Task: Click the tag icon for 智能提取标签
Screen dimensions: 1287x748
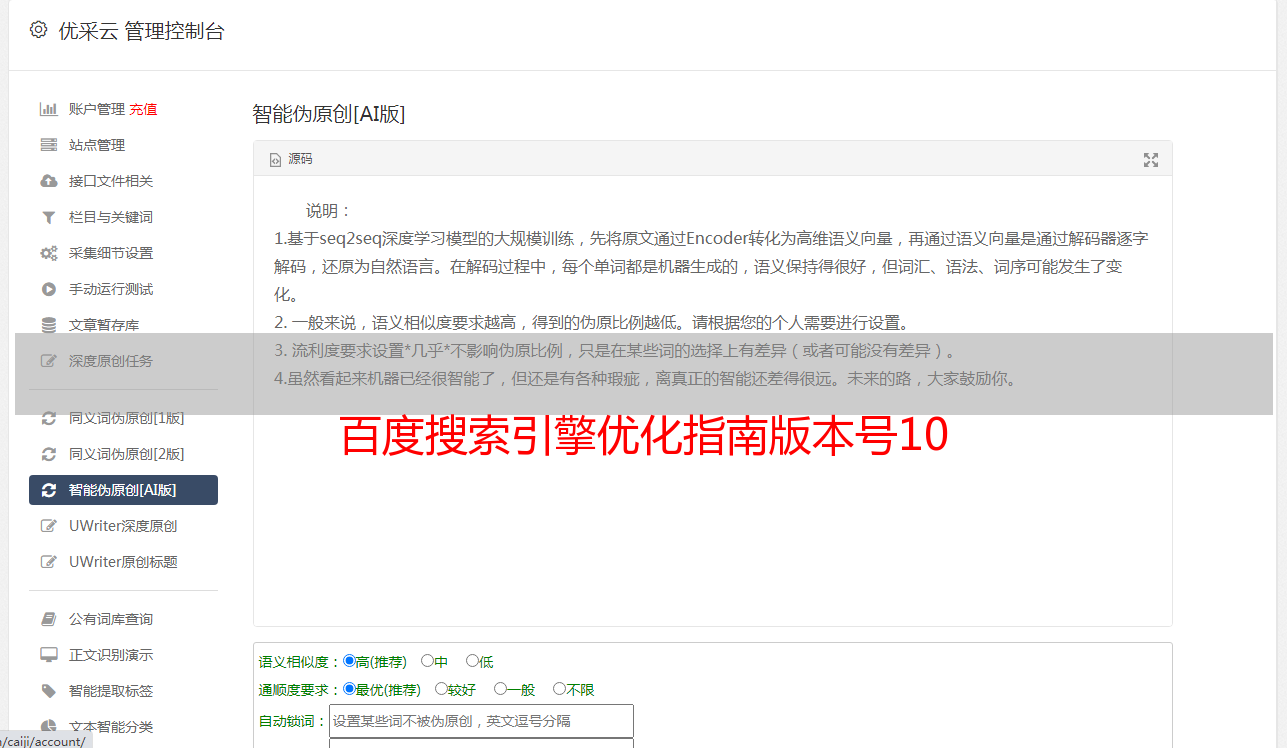Action: 48,691
